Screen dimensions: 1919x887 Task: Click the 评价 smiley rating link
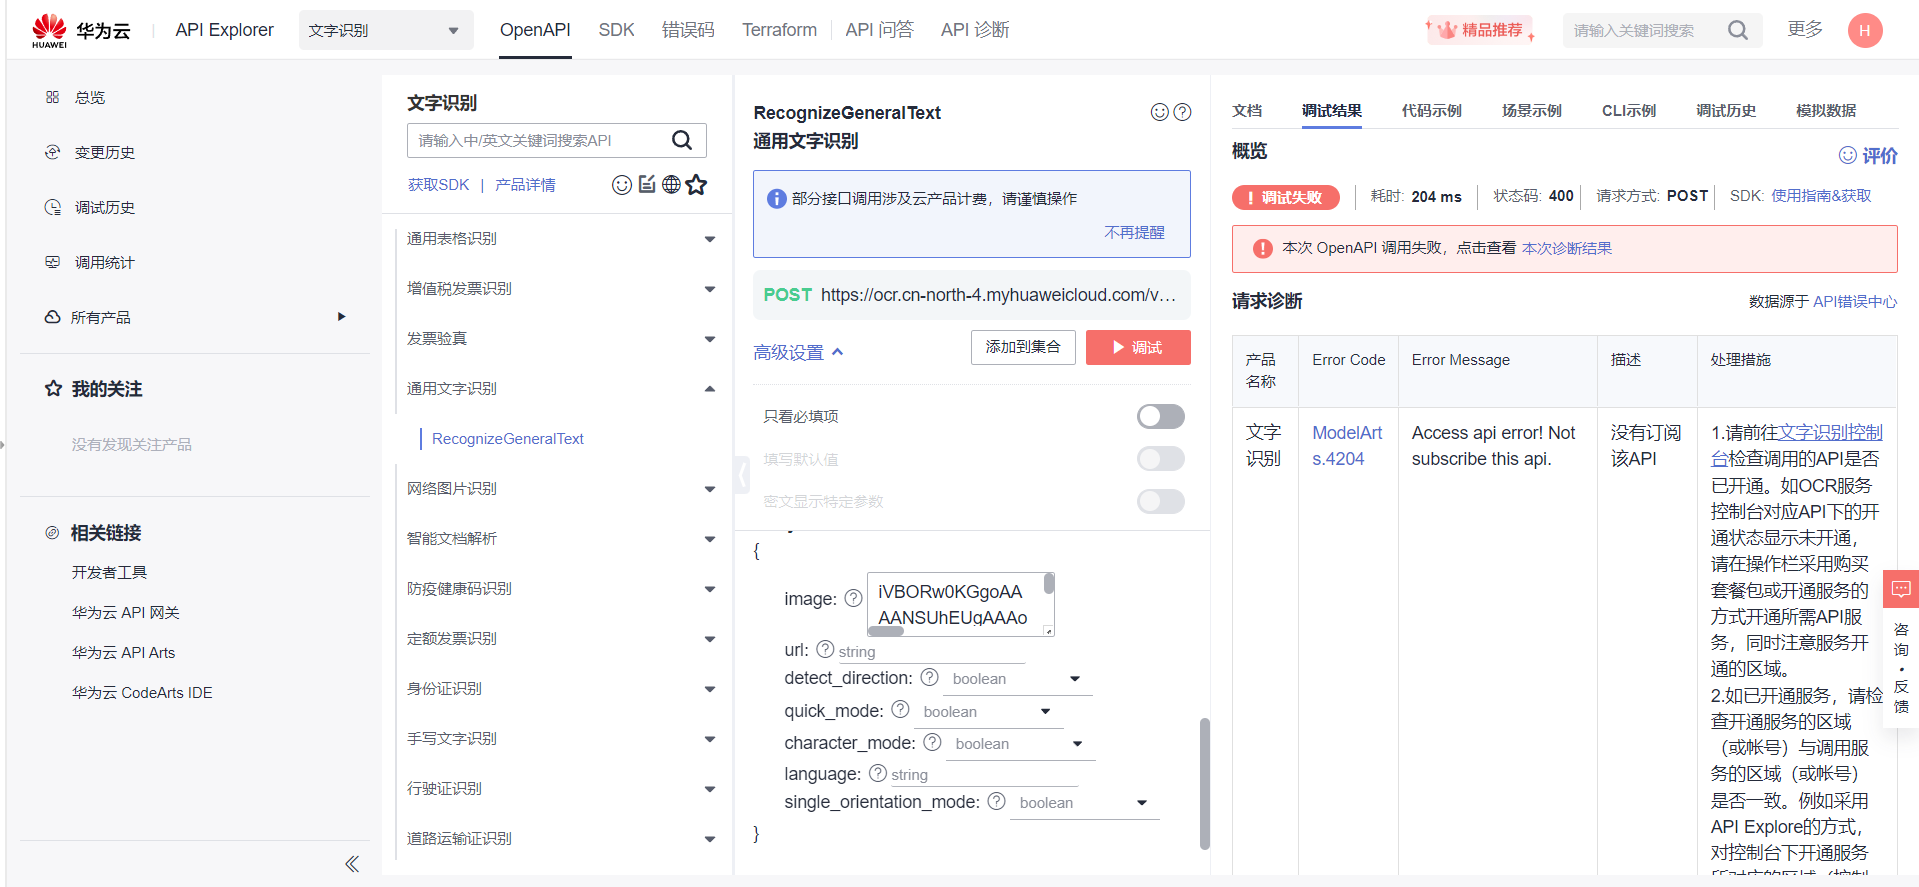click(x=1868, y=155)
